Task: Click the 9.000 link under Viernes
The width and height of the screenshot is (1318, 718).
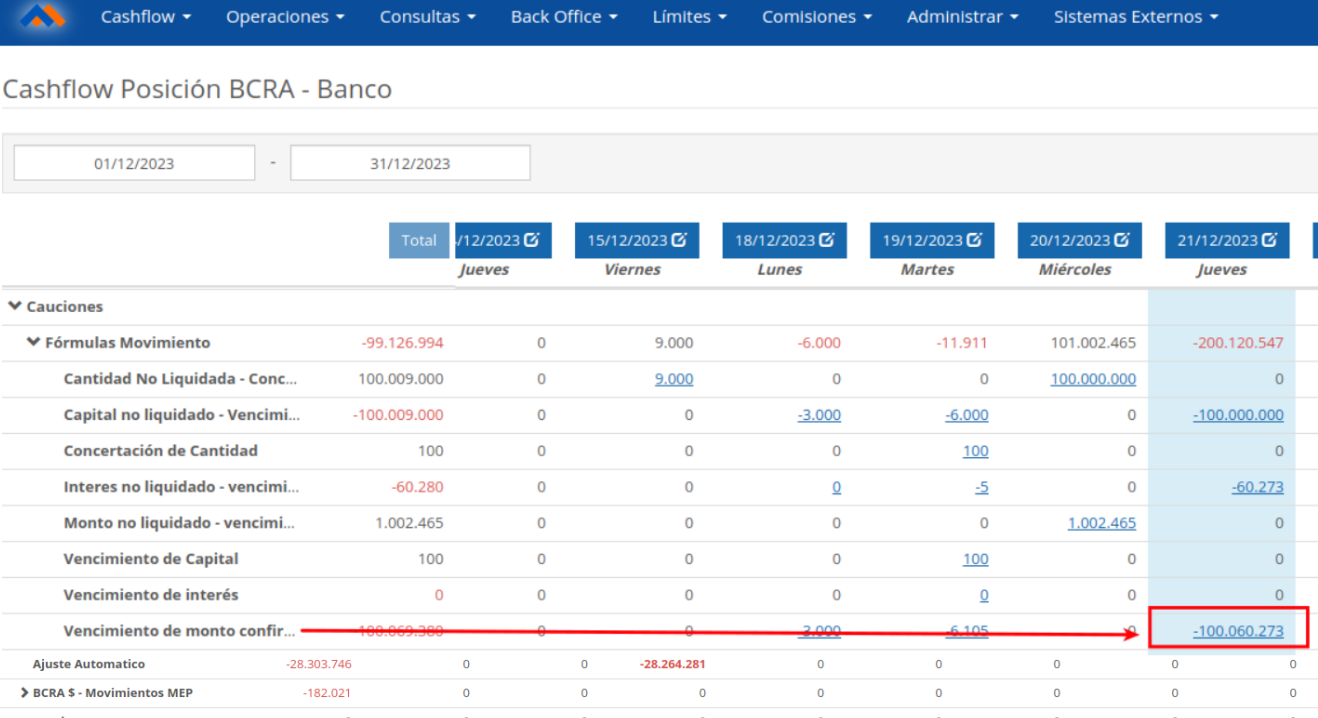Action: tap(674, 379)
